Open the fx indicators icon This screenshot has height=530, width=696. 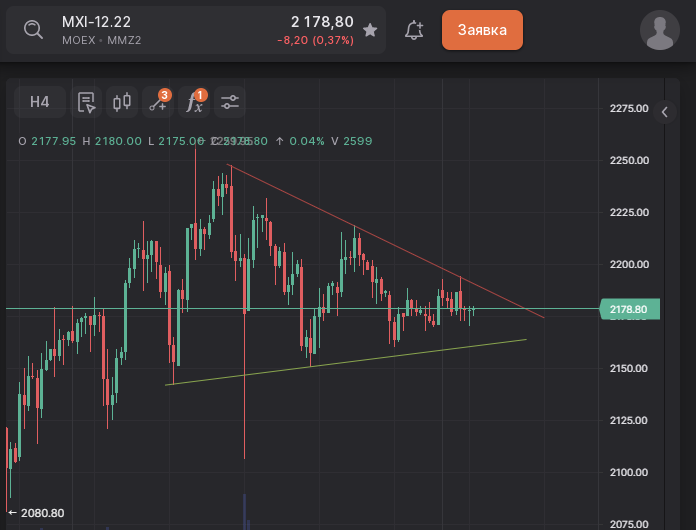195,102
